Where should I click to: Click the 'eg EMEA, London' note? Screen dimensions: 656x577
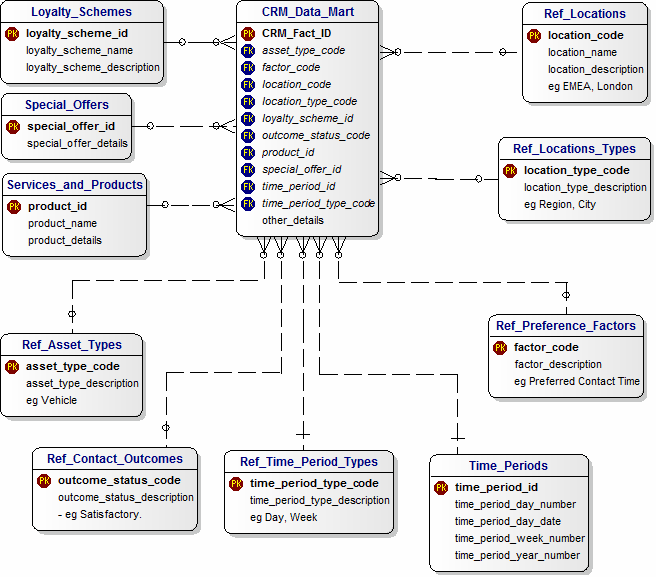tap(590, 87)
